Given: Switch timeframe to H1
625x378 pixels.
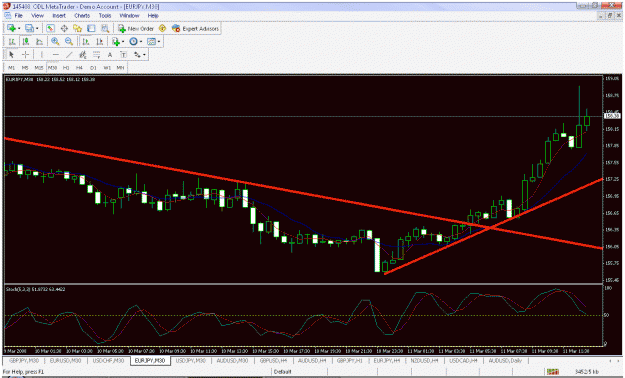Looking at the screenshot, I should click(x=66, y=68).
